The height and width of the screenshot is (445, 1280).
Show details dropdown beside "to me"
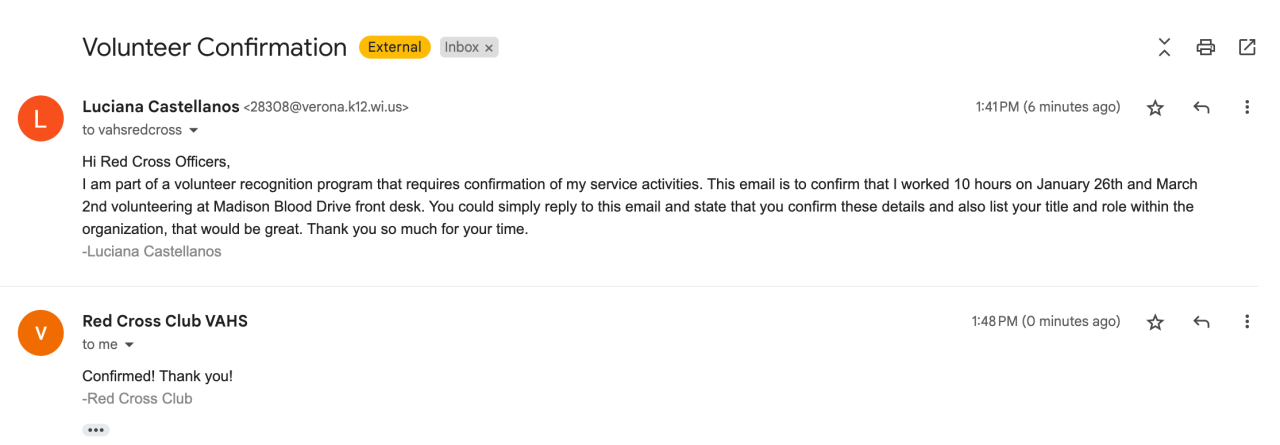129,345
